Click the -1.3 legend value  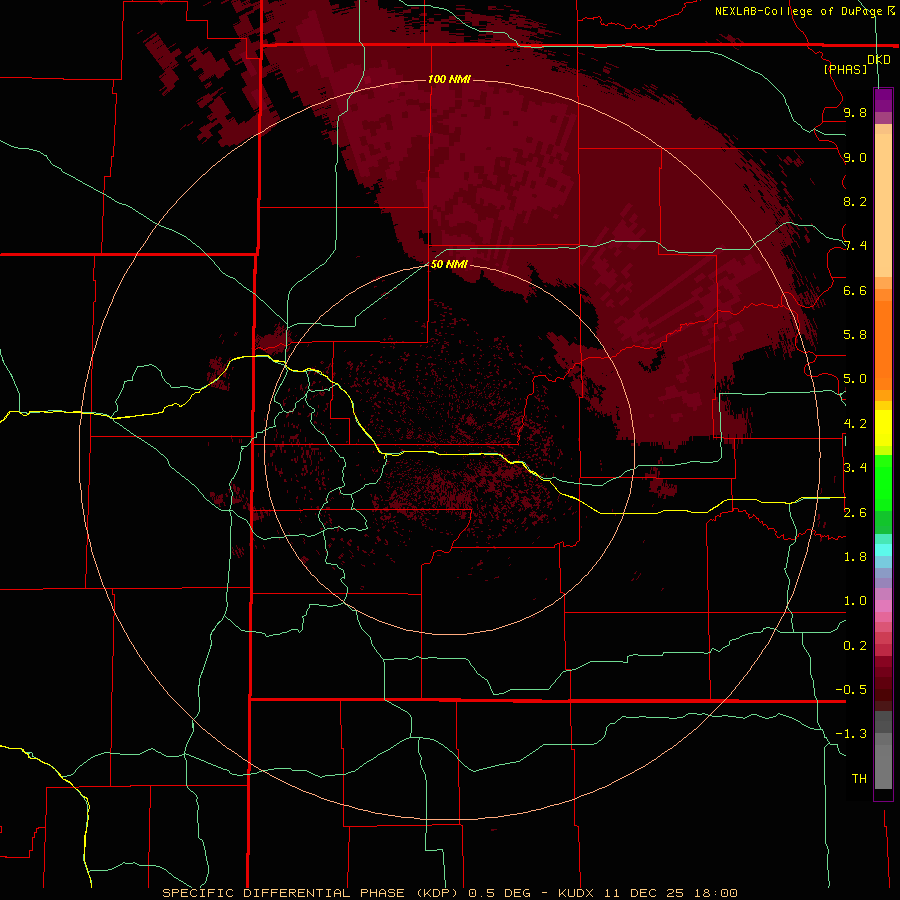point(851,734)
